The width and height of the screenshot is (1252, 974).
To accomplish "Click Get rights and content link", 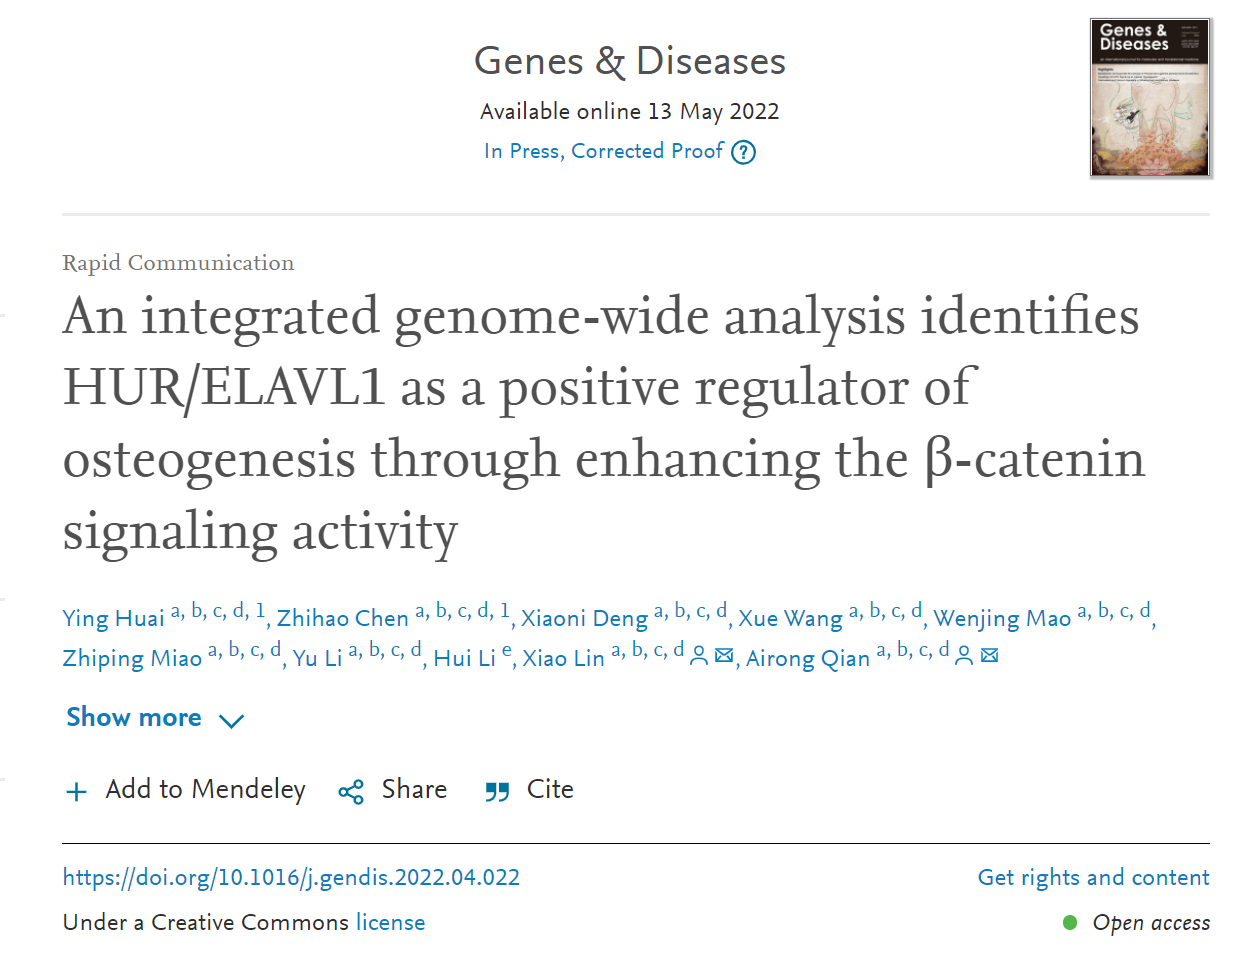I will pyautogui.click(x=1093, y=878).
